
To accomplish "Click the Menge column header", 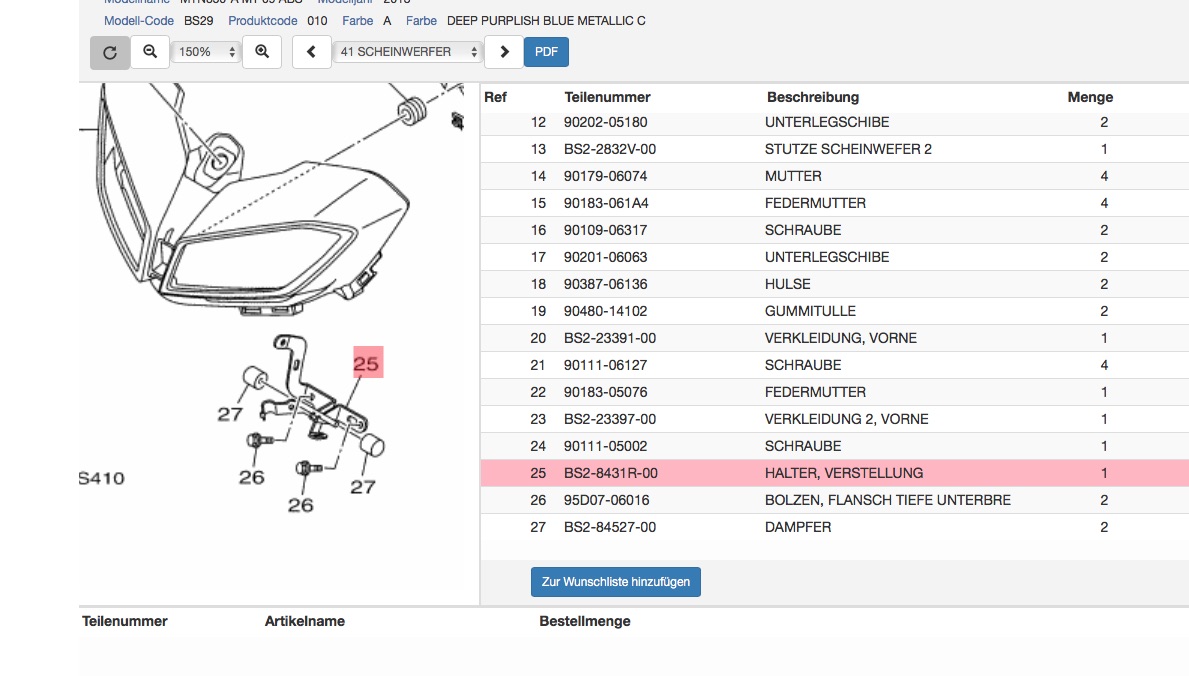I will [x=1090, y=97].
